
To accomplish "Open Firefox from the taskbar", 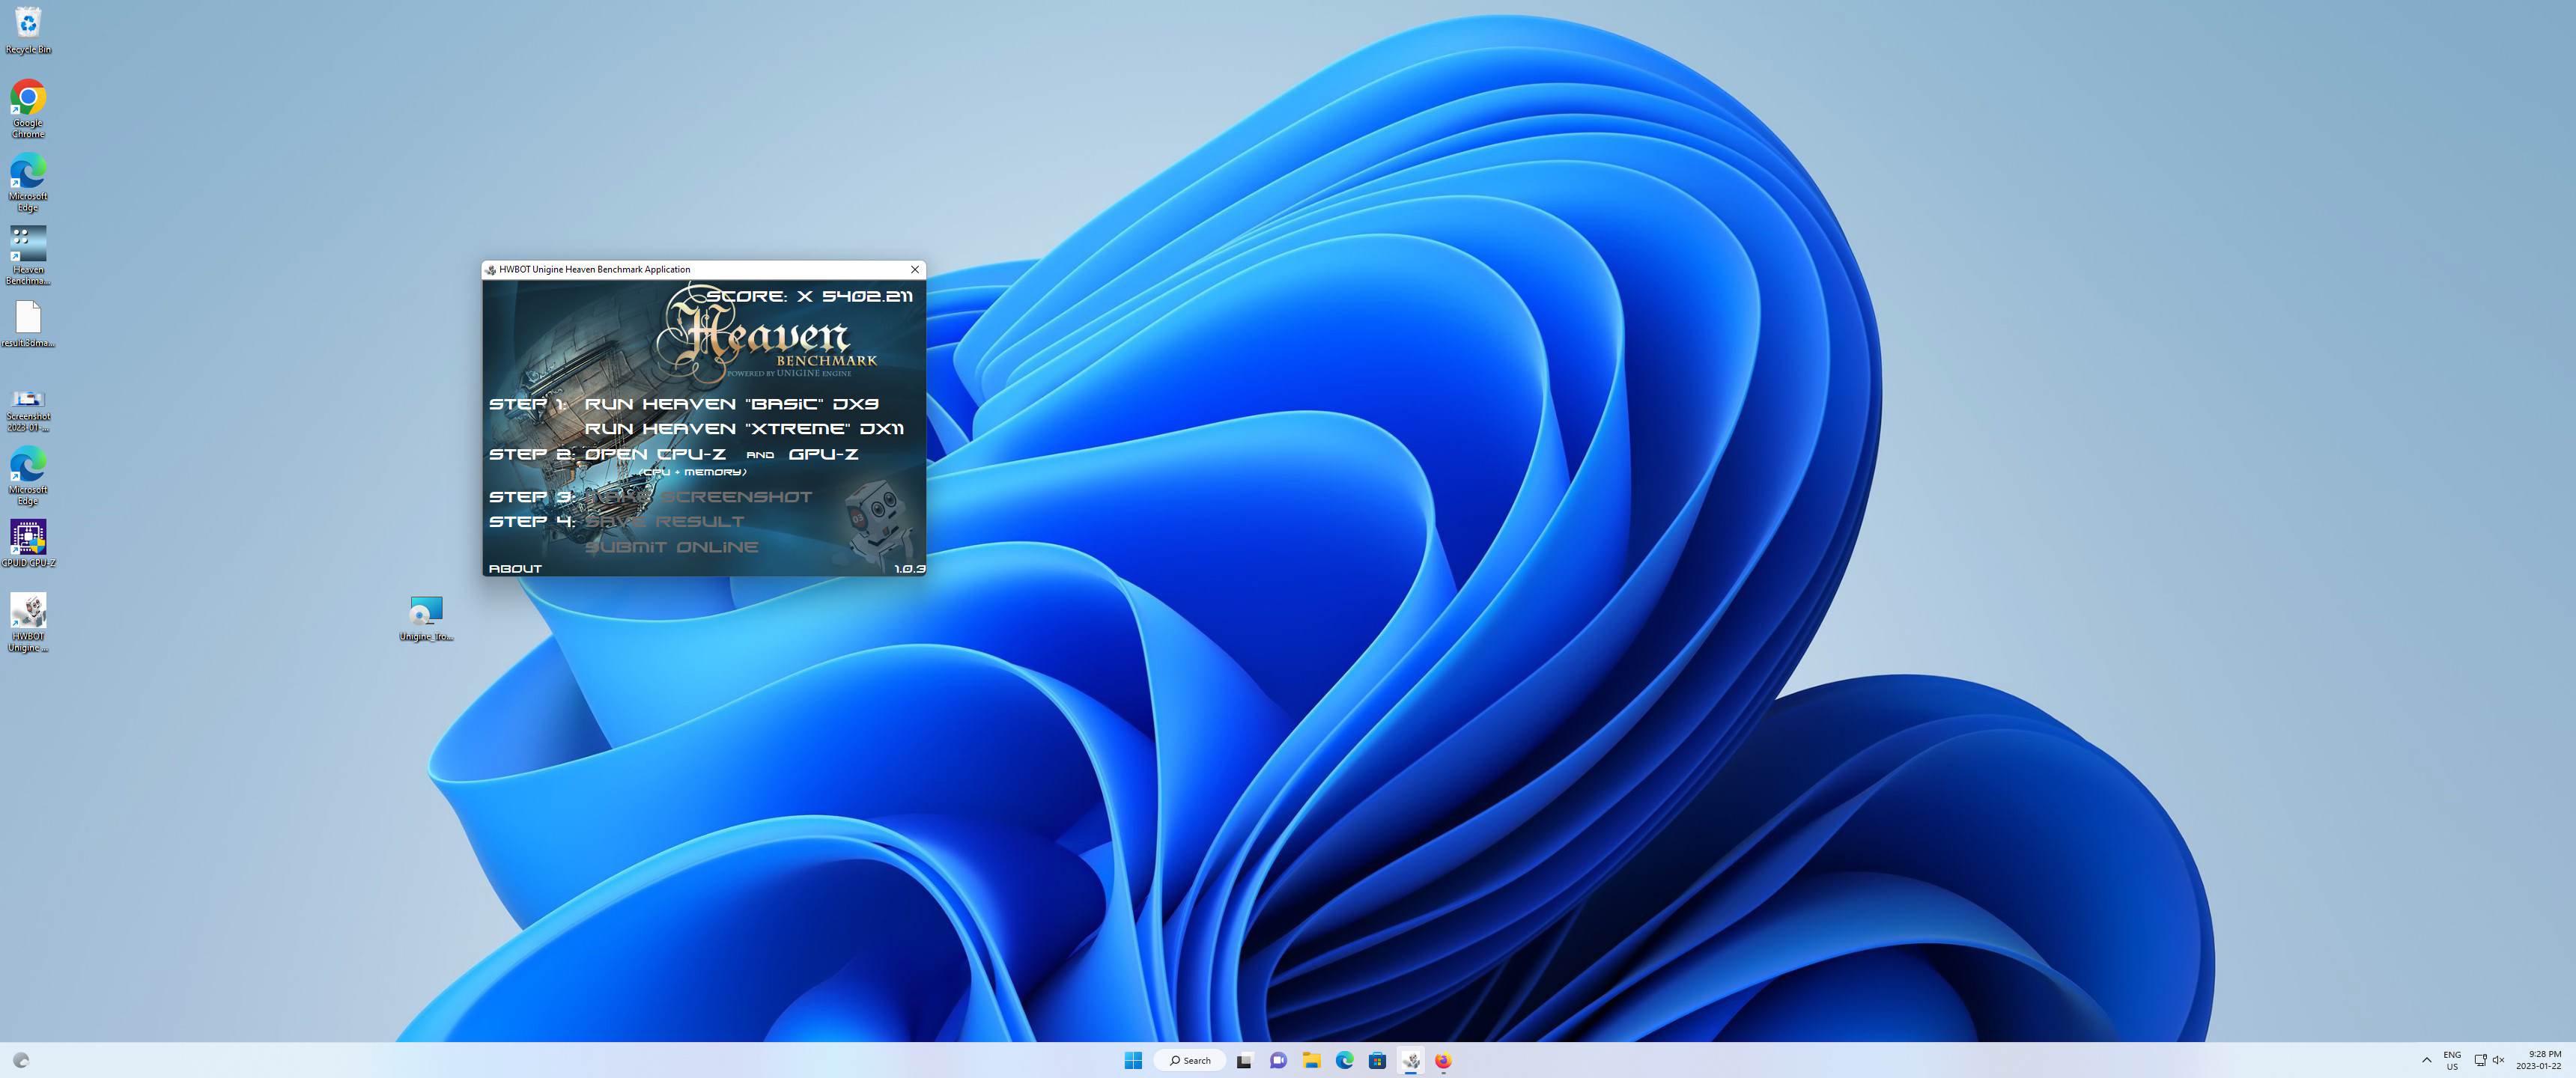I will [1443, 1060].
